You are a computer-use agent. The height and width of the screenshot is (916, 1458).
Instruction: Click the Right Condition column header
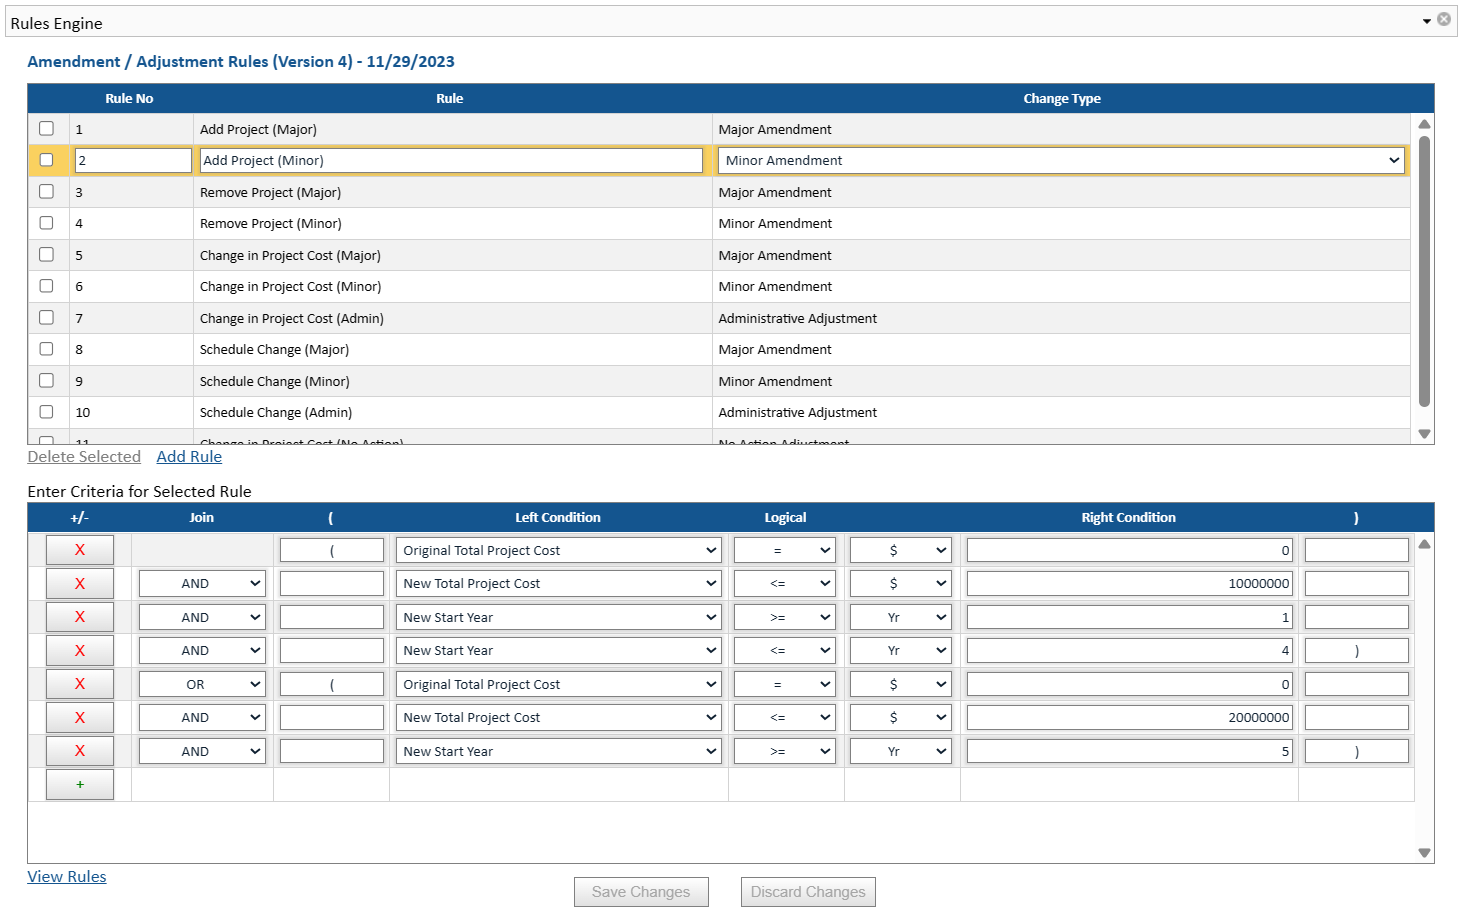[1128, 517]
